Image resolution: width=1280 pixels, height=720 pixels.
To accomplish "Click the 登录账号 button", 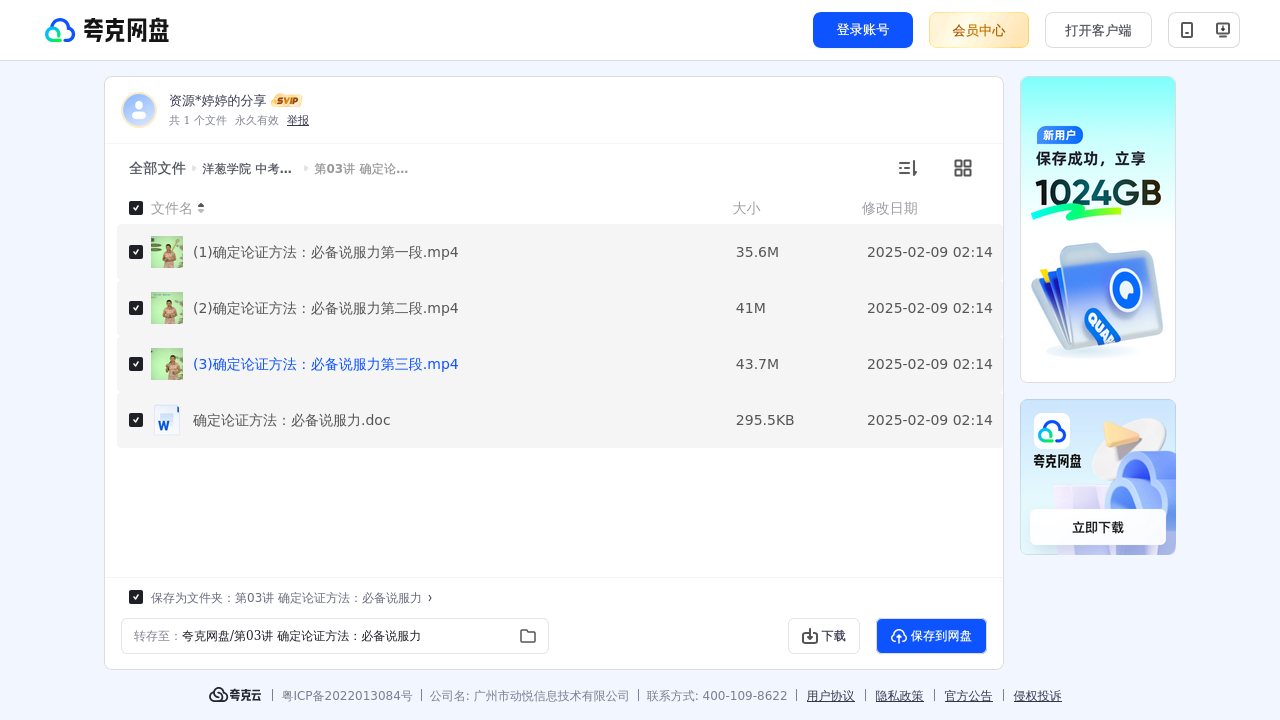I will click(863, 30).
